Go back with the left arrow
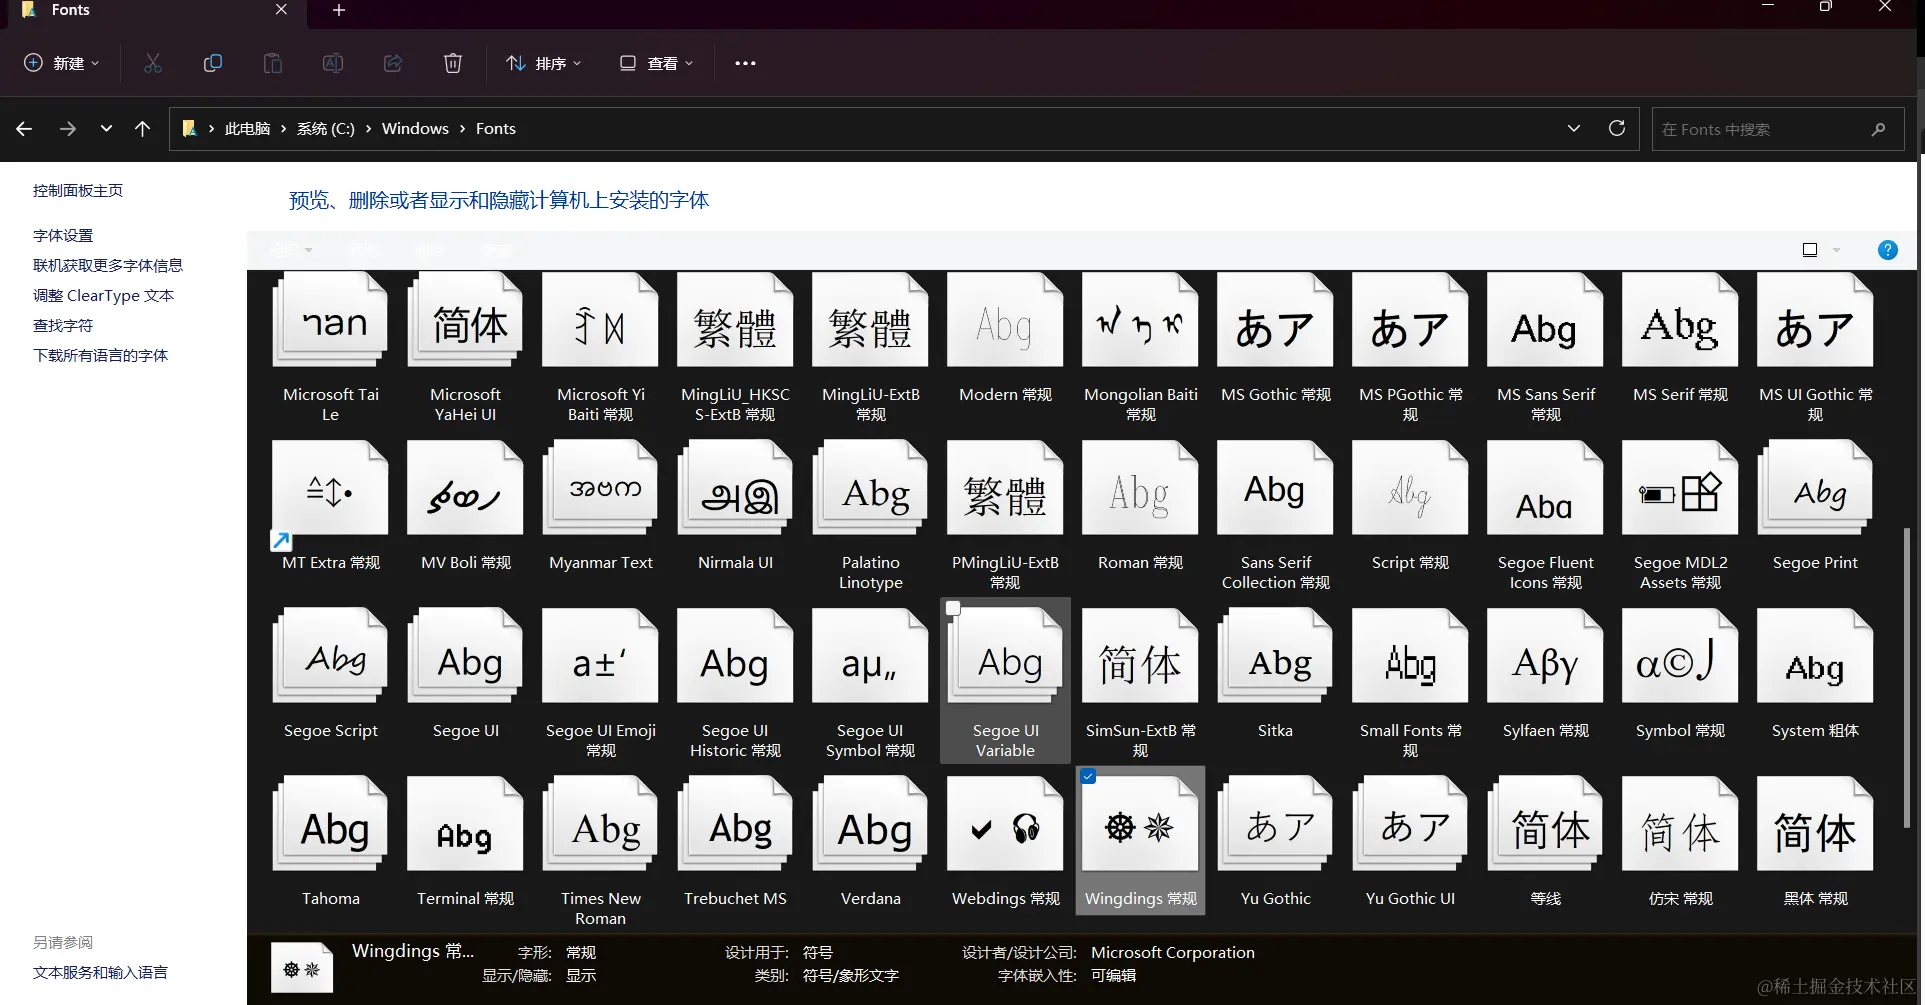This screenshot has height=1005, width=1925. (x=24, y=129)
